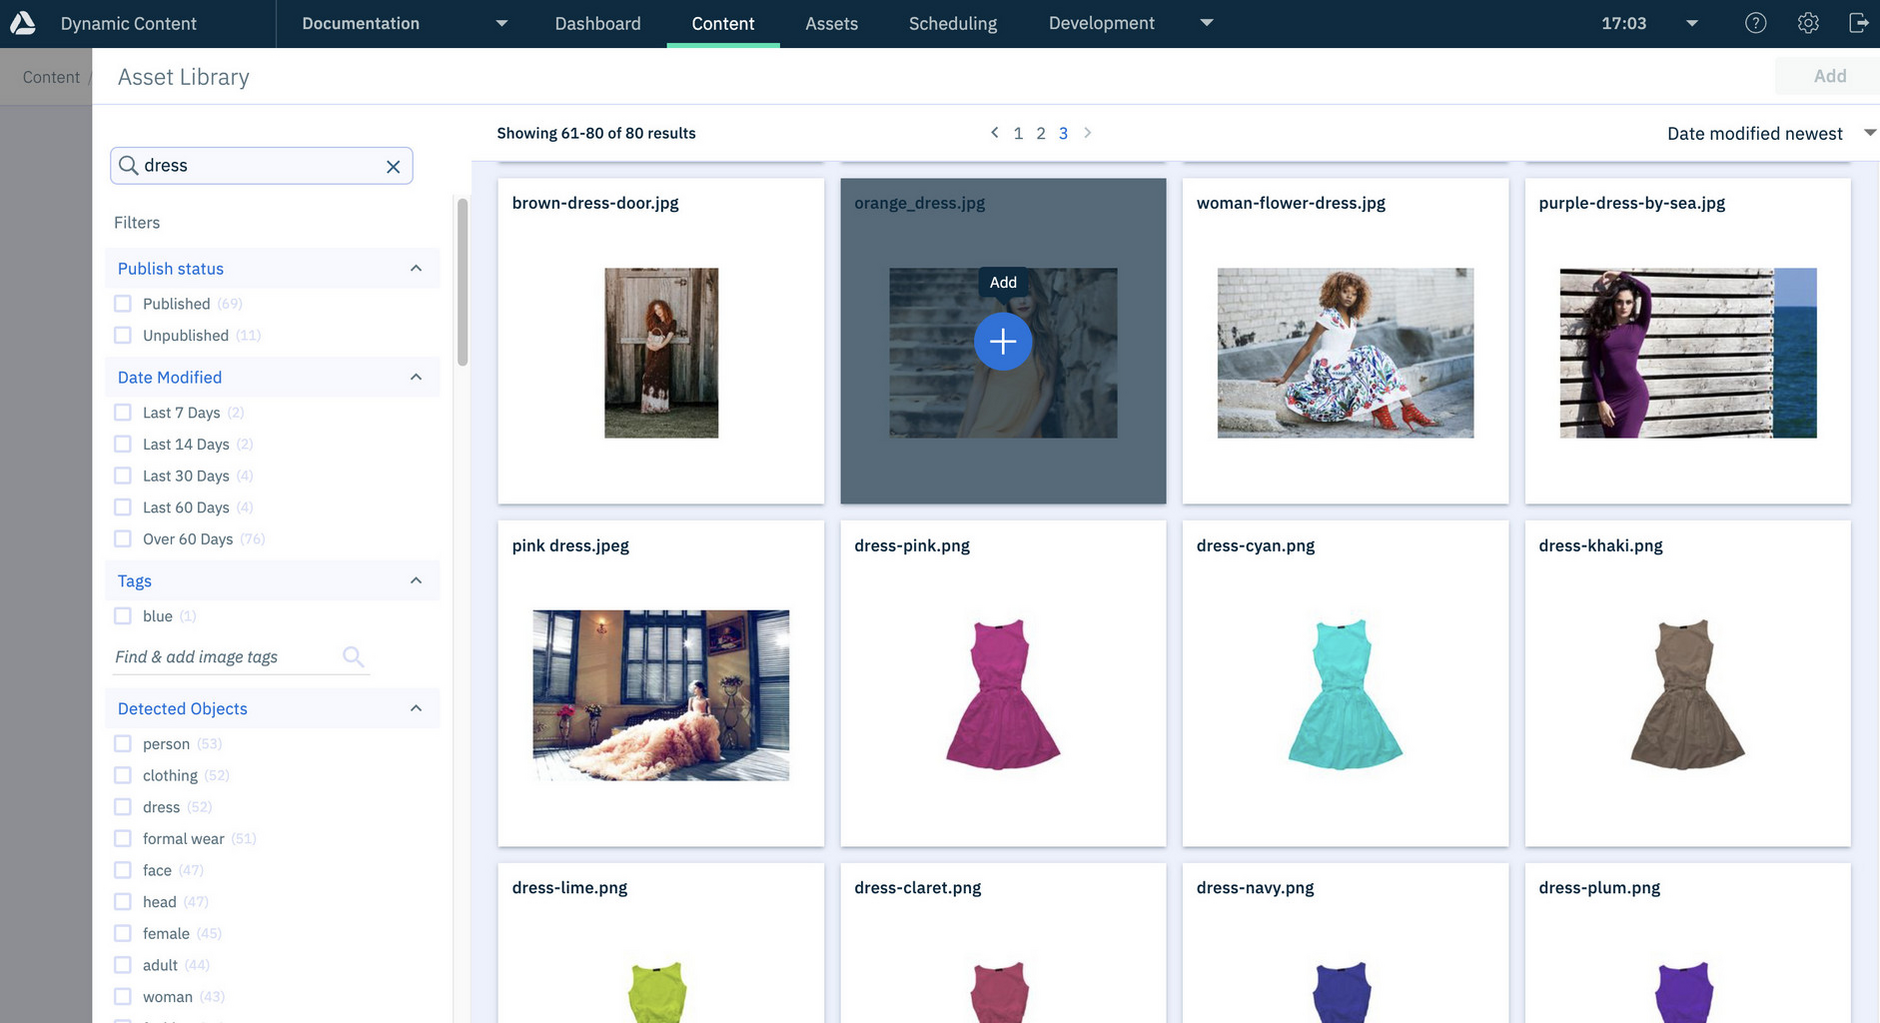Check the Last 60 Days filter
The height and width of the screenshot is (1023, 1880).
coord(123,507)
